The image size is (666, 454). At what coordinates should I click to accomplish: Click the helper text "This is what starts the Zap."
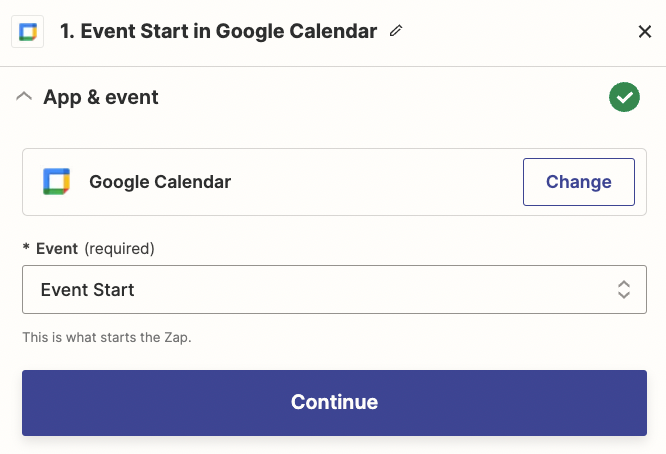click(x=107, y=337)
